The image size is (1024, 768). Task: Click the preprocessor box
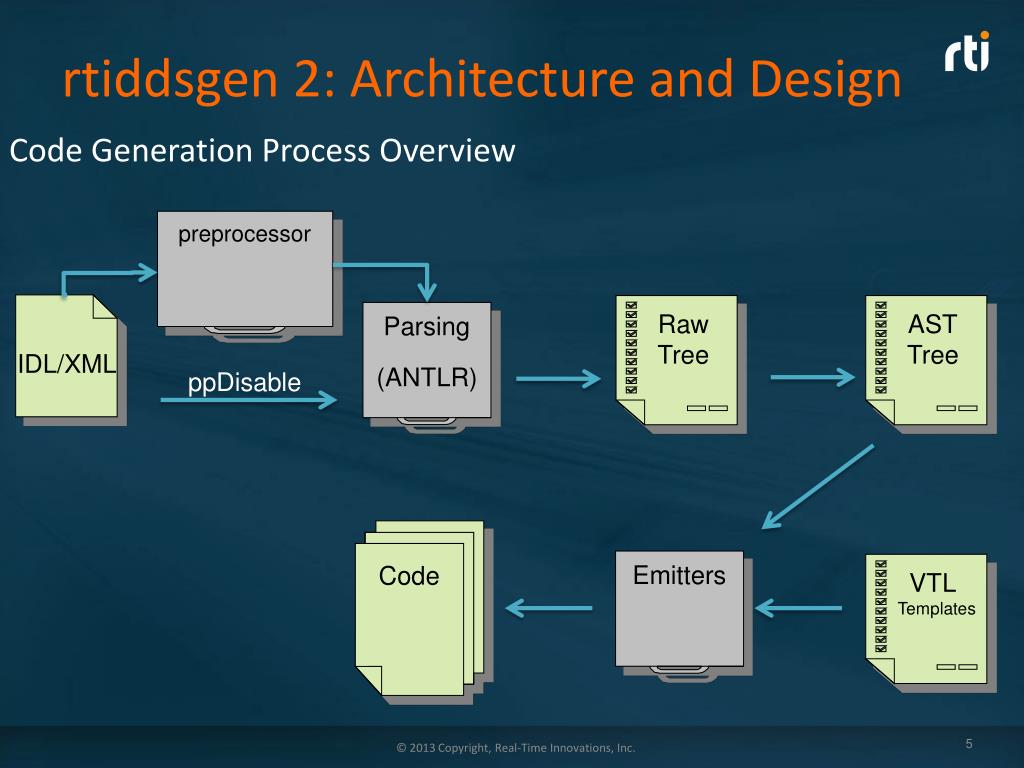245,269
